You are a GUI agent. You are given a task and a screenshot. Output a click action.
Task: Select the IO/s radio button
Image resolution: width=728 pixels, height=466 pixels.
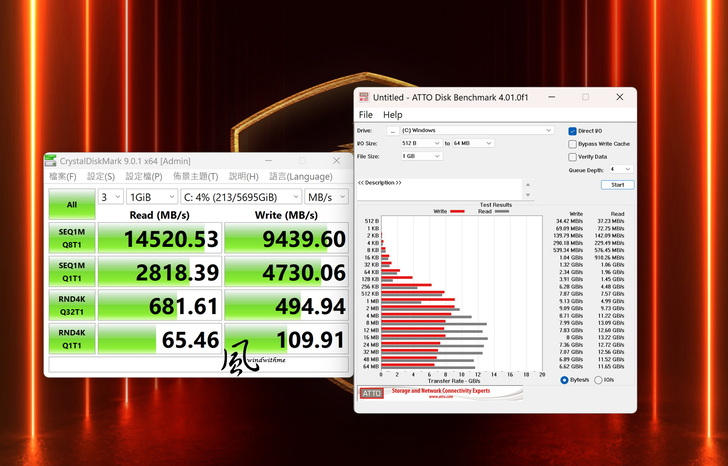(x=599, y=380)
